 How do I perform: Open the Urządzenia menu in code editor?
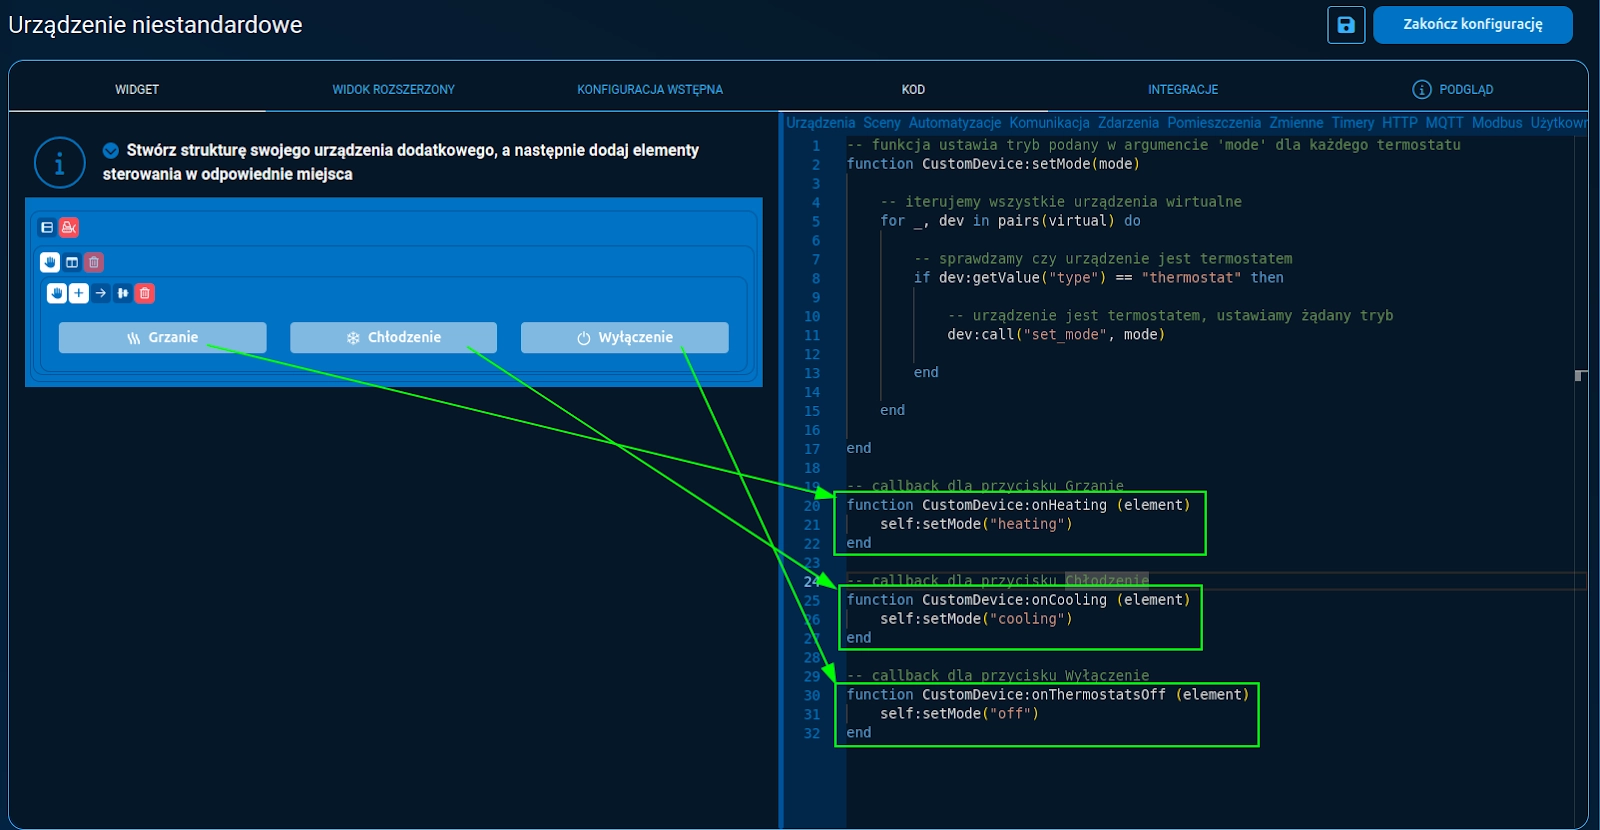pyautogui.click(x=820, y=123)
